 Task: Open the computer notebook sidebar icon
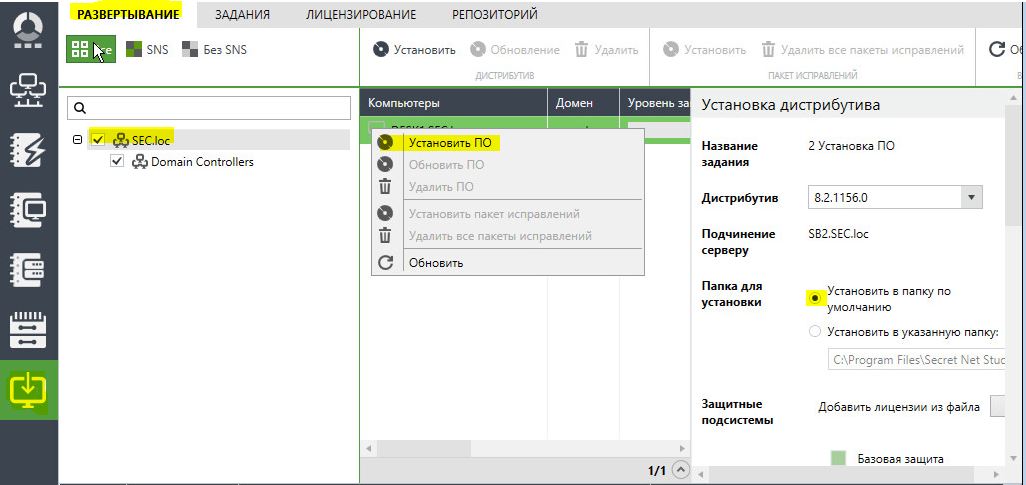[x=28, y=210]
